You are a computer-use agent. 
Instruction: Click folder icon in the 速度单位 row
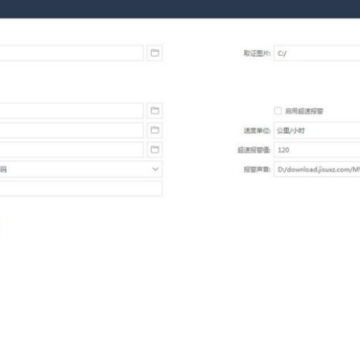pyautogui.click(x=155, y=130)
